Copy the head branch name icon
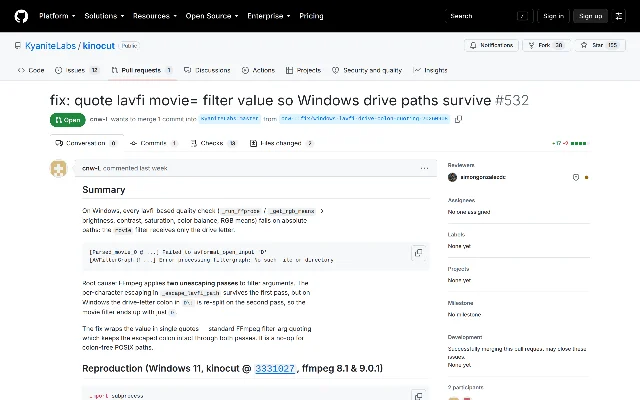 [458, 119]
